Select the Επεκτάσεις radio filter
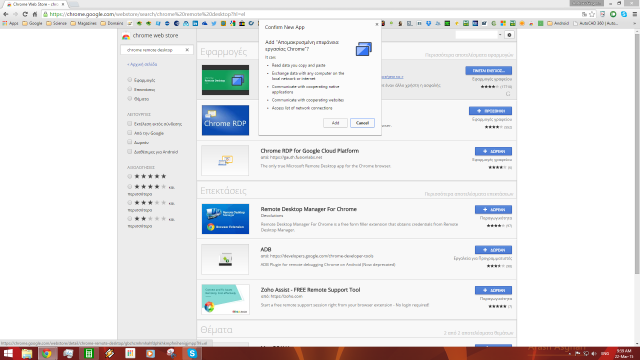Screen dimensions: 640x360 coord(129,89)
